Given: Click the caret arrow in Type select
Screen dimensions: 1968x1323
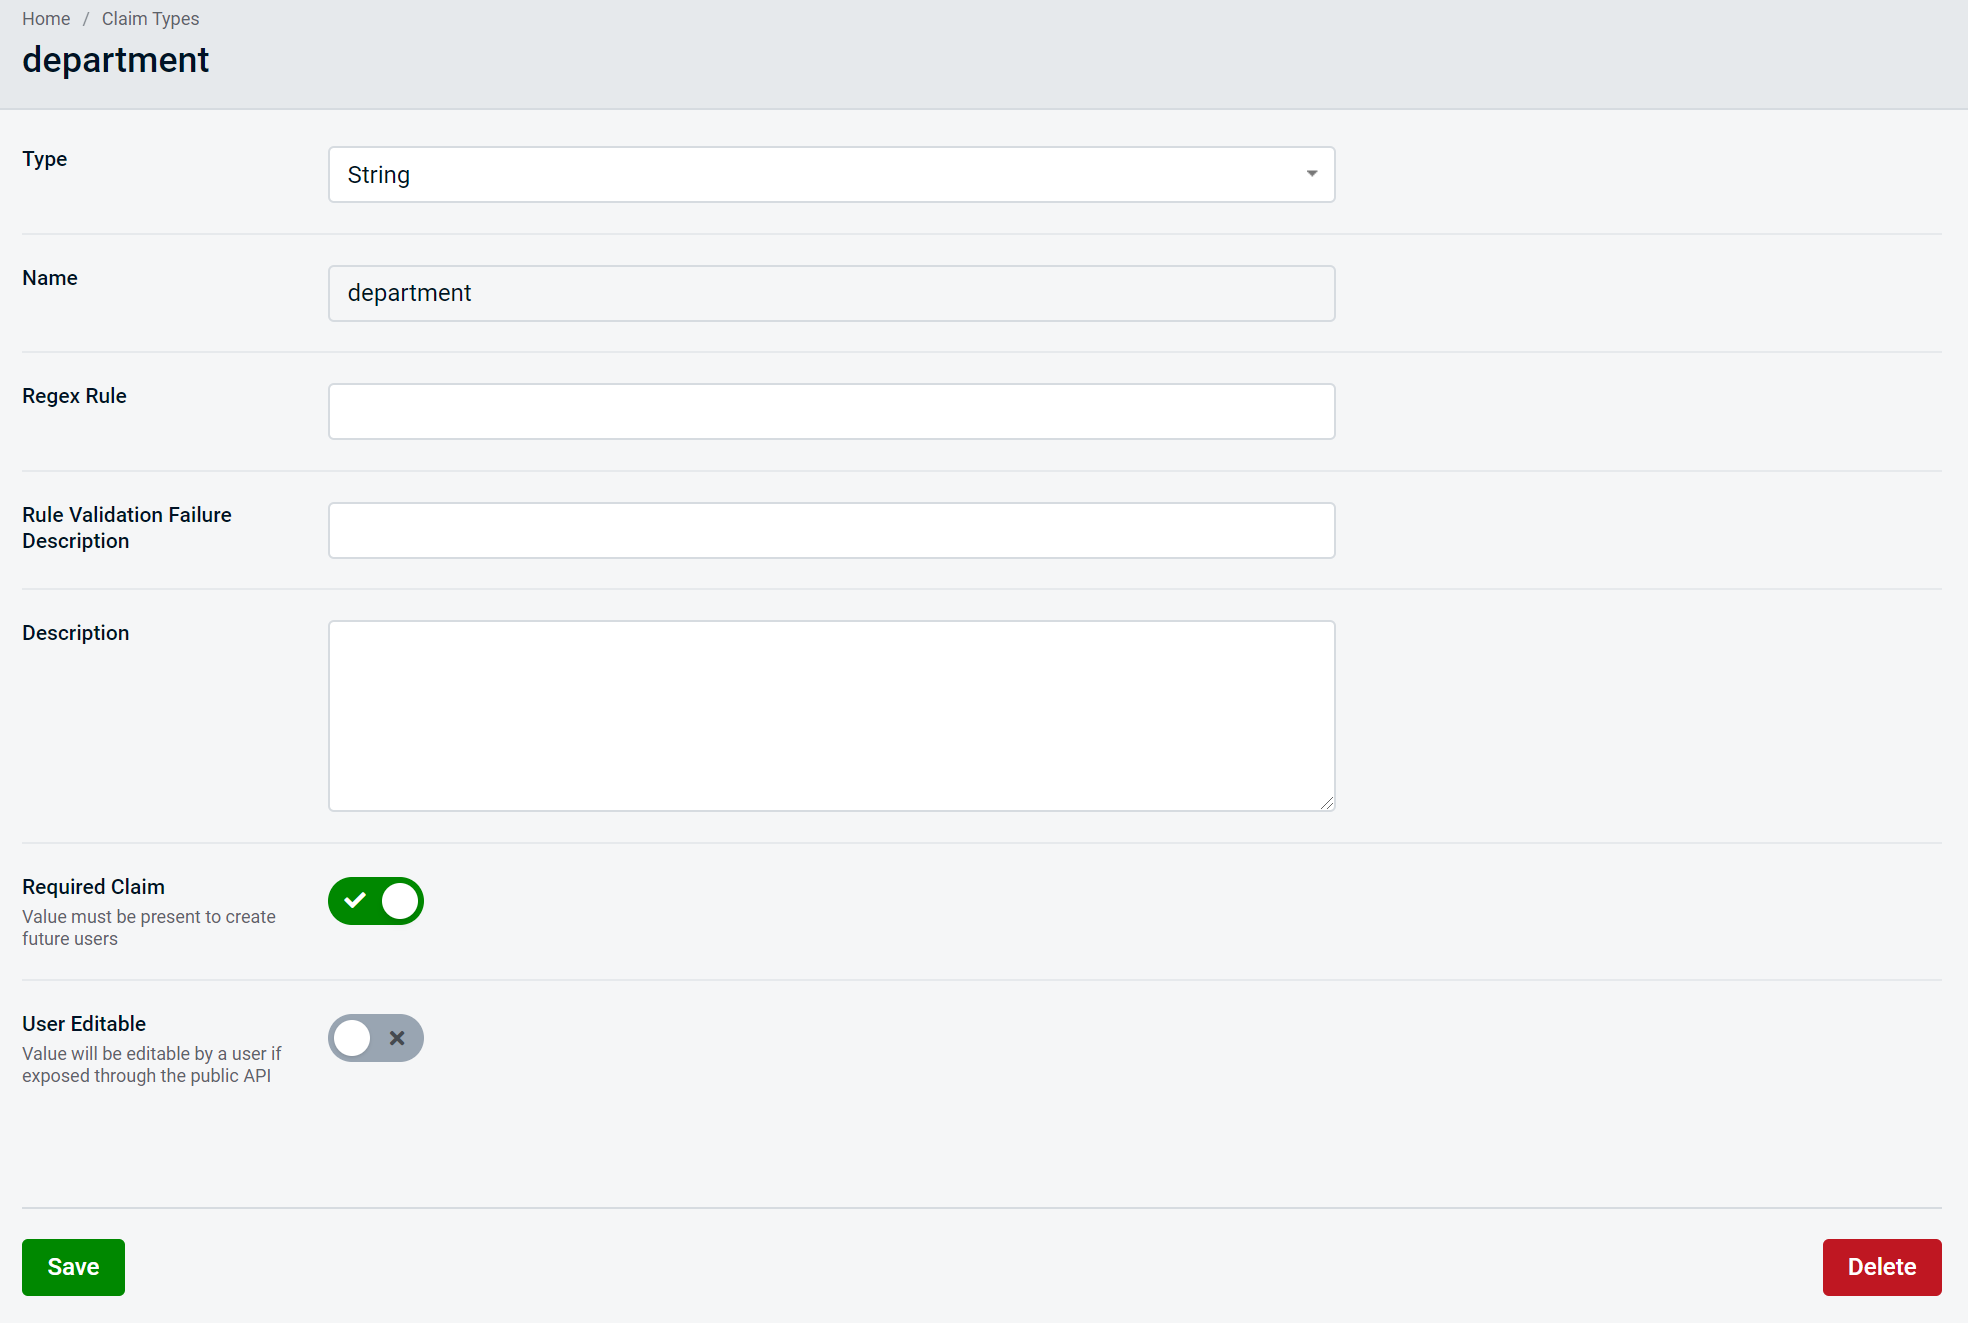Looking at the screenshot, I should (x=1311, y=175).
